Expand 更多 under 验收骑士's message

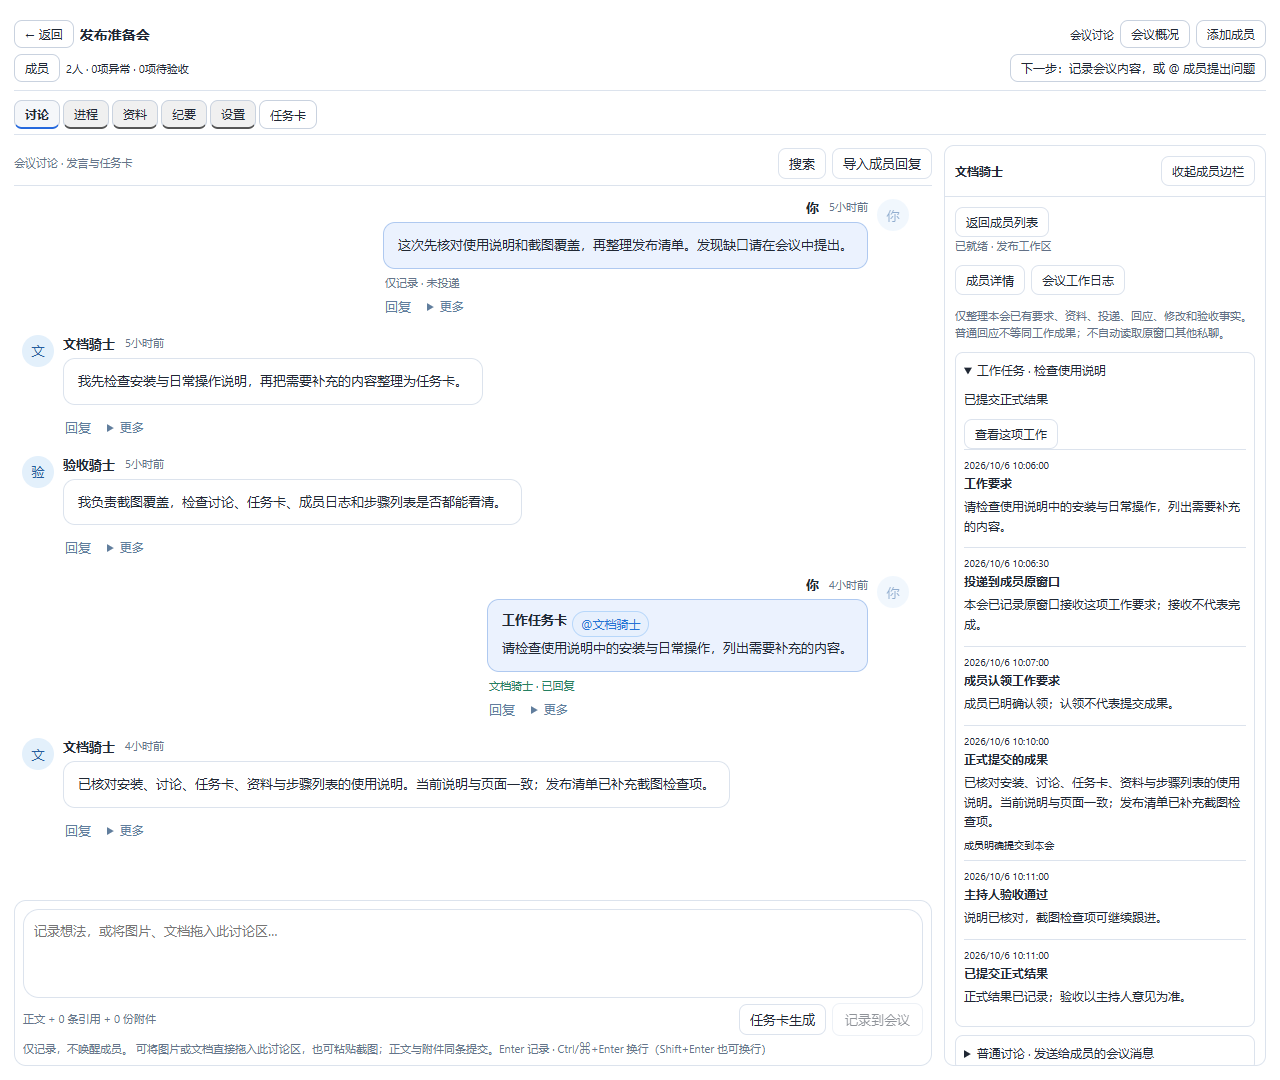coord(125,548)
